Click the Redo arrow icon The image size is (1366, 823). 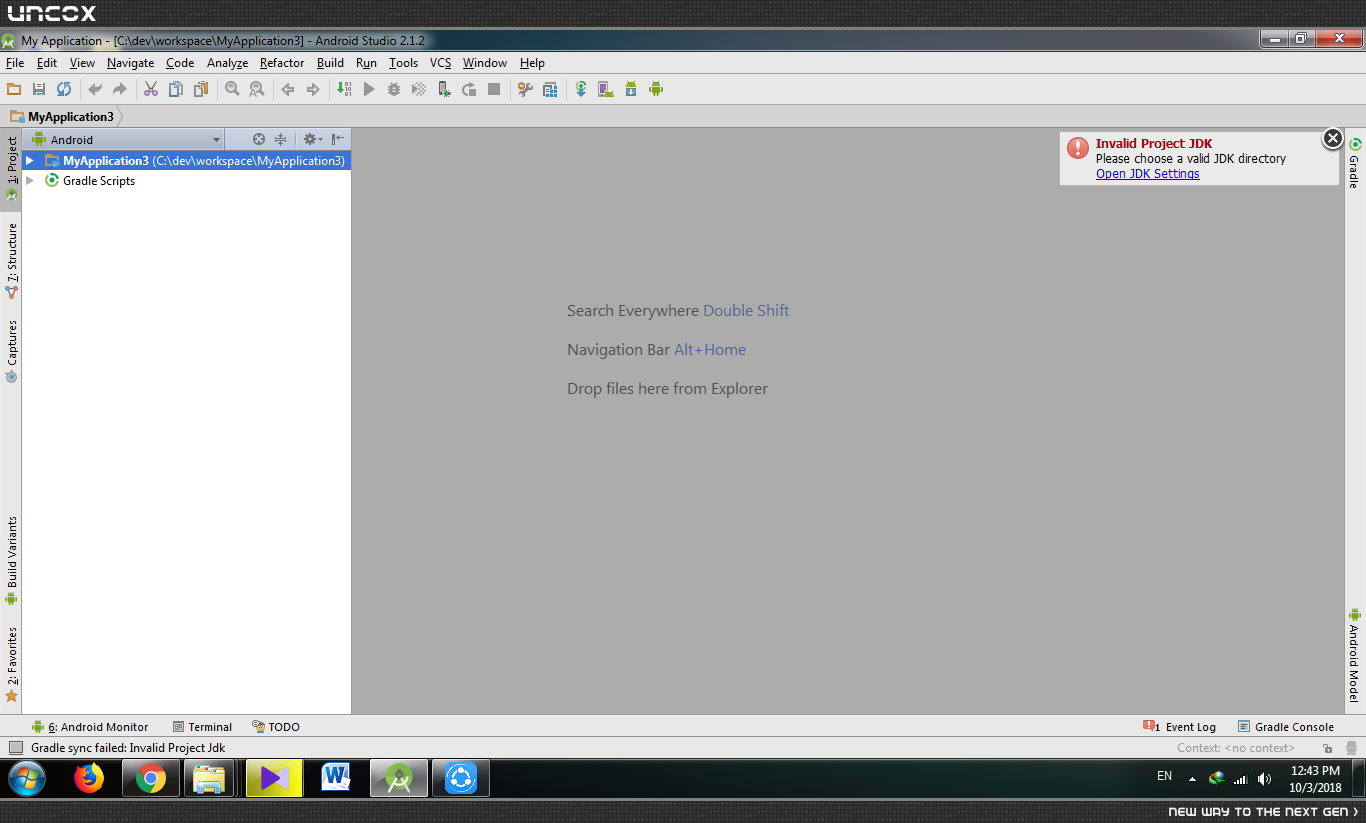coord(120,89)
